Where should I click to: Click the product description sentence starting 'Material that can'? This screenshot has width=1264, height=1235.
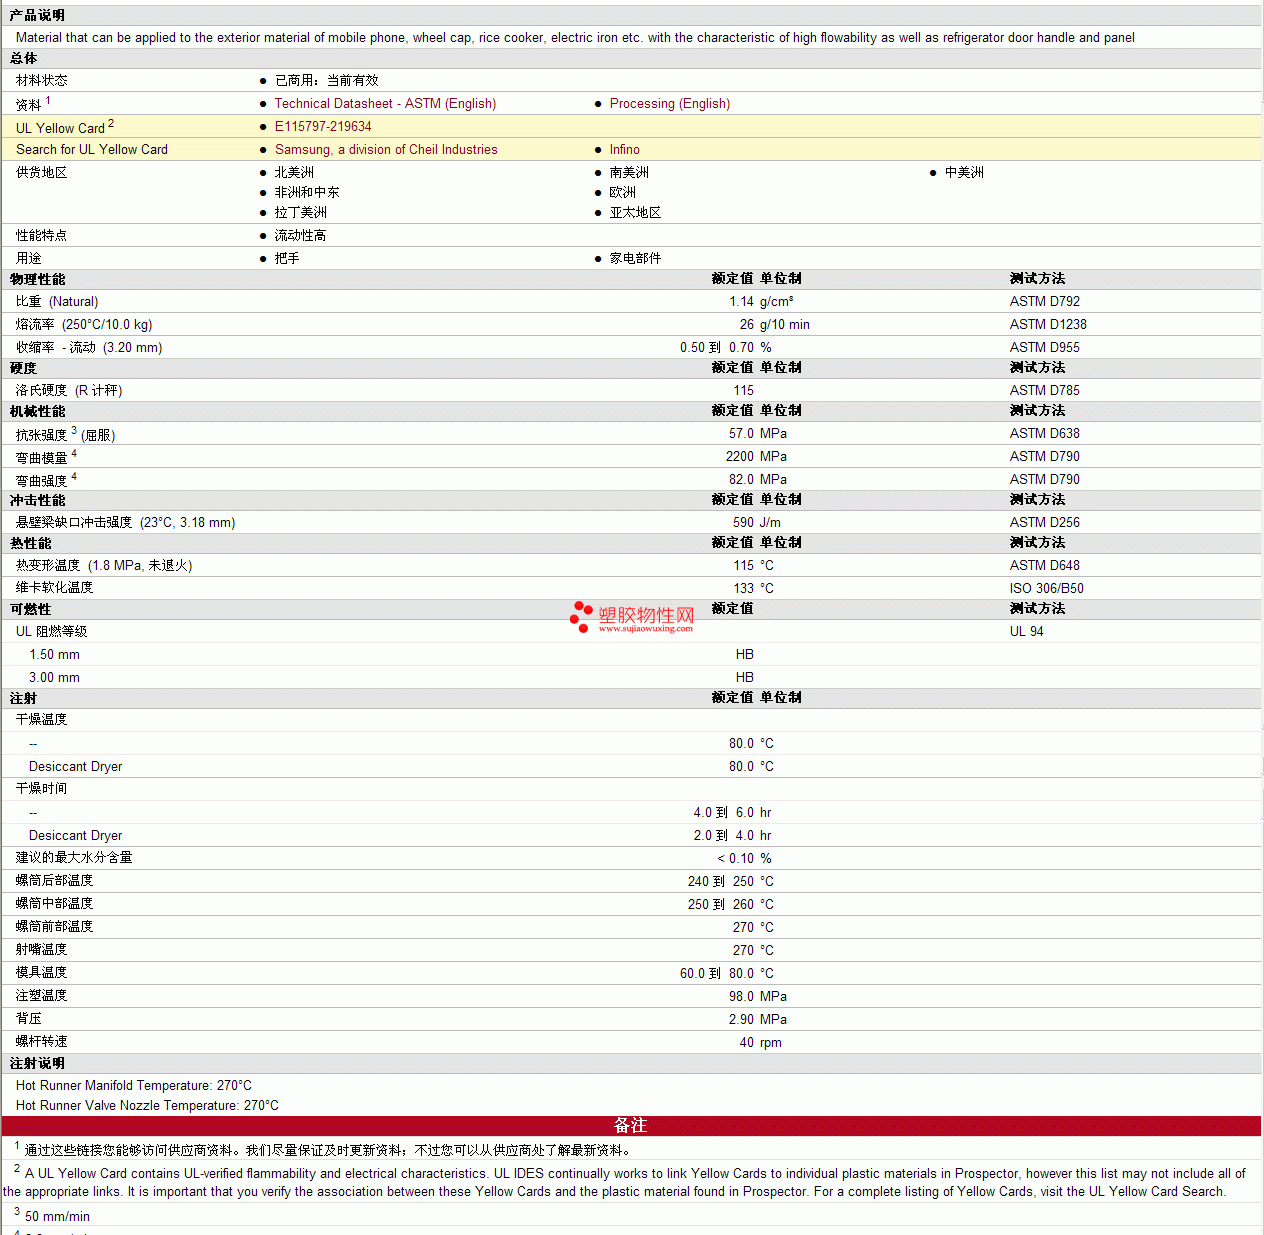(x=575, y=38)
